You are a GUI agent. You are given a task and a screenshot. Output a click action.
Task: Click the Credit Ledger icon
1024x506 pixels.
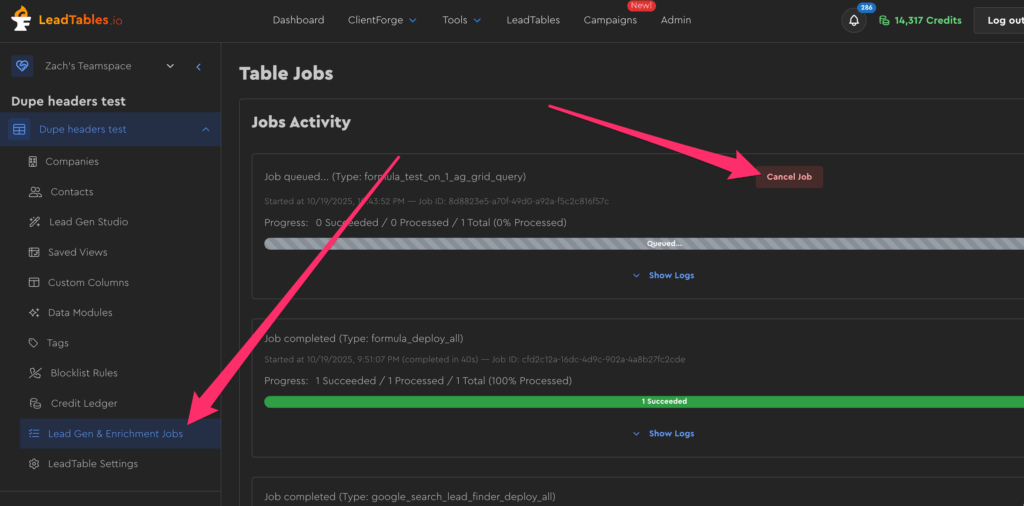coord(34,403)
